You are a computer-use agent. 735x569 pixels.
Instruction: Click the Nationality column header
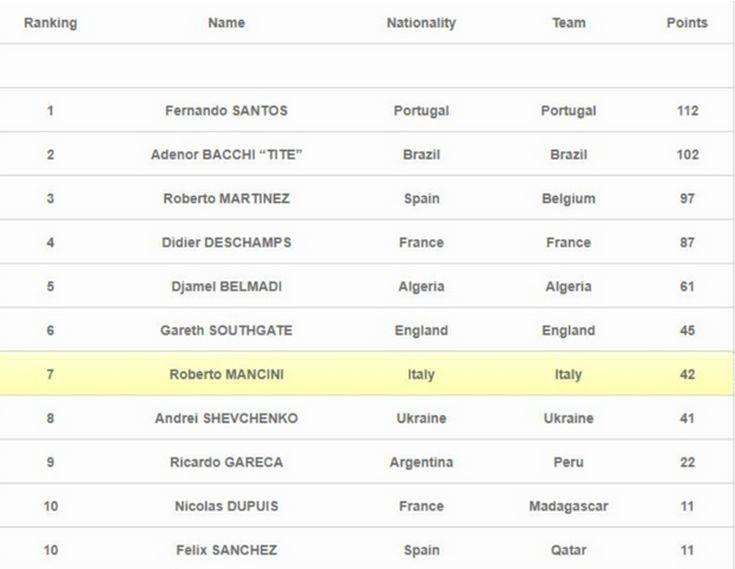tap(421, 22)
